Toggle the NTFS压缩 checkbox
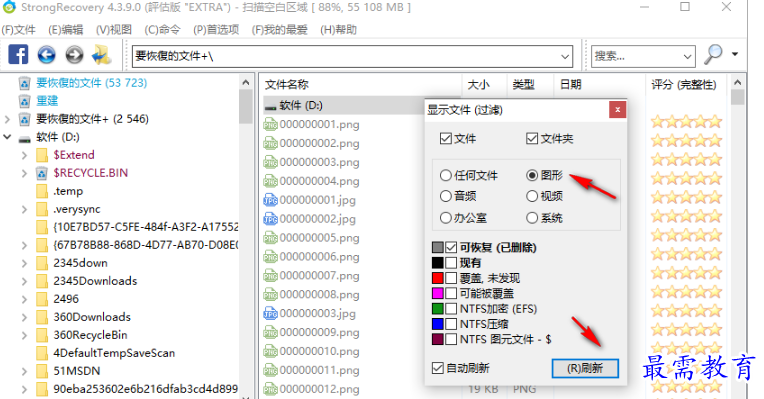This screenshot has height=399, width=764. 451,324
